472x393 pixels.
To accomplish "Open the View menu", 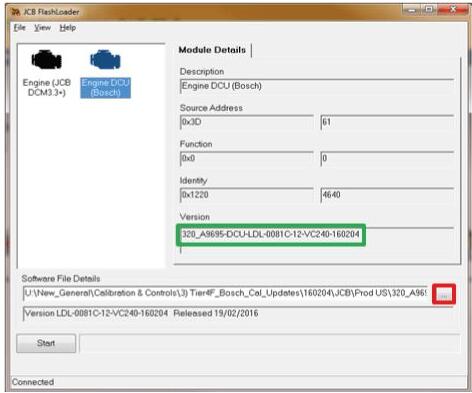I will coord(42,28).
